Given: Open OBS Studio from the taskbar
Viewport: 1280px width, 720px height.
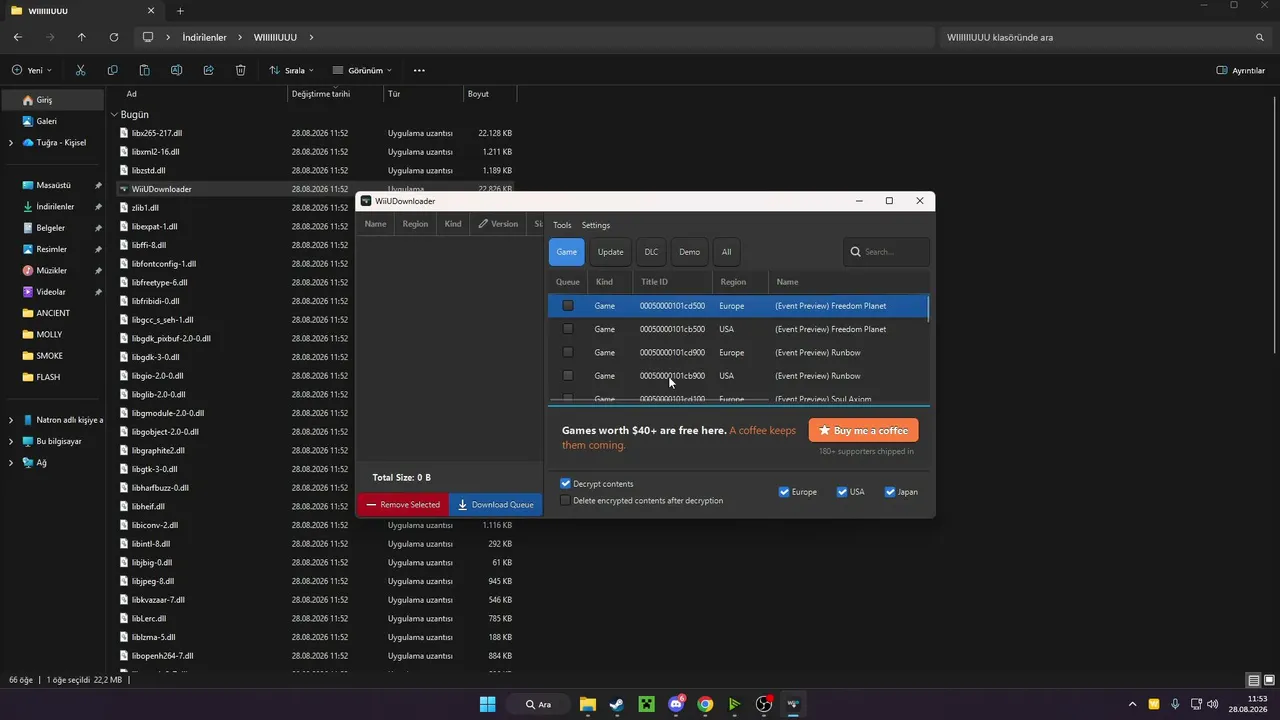Looking at the screenshot, I should point(764,704).
